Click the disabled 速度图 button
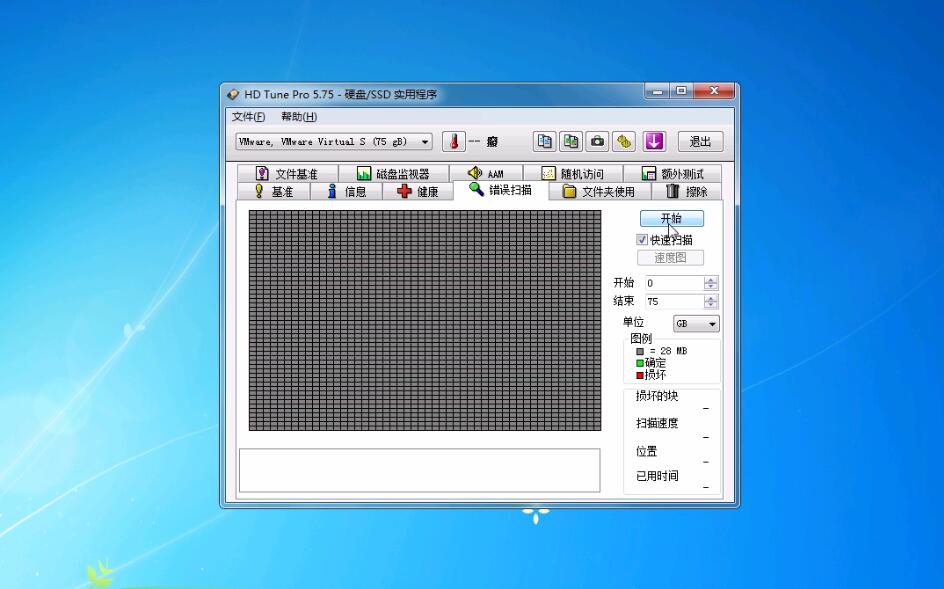 670,258
